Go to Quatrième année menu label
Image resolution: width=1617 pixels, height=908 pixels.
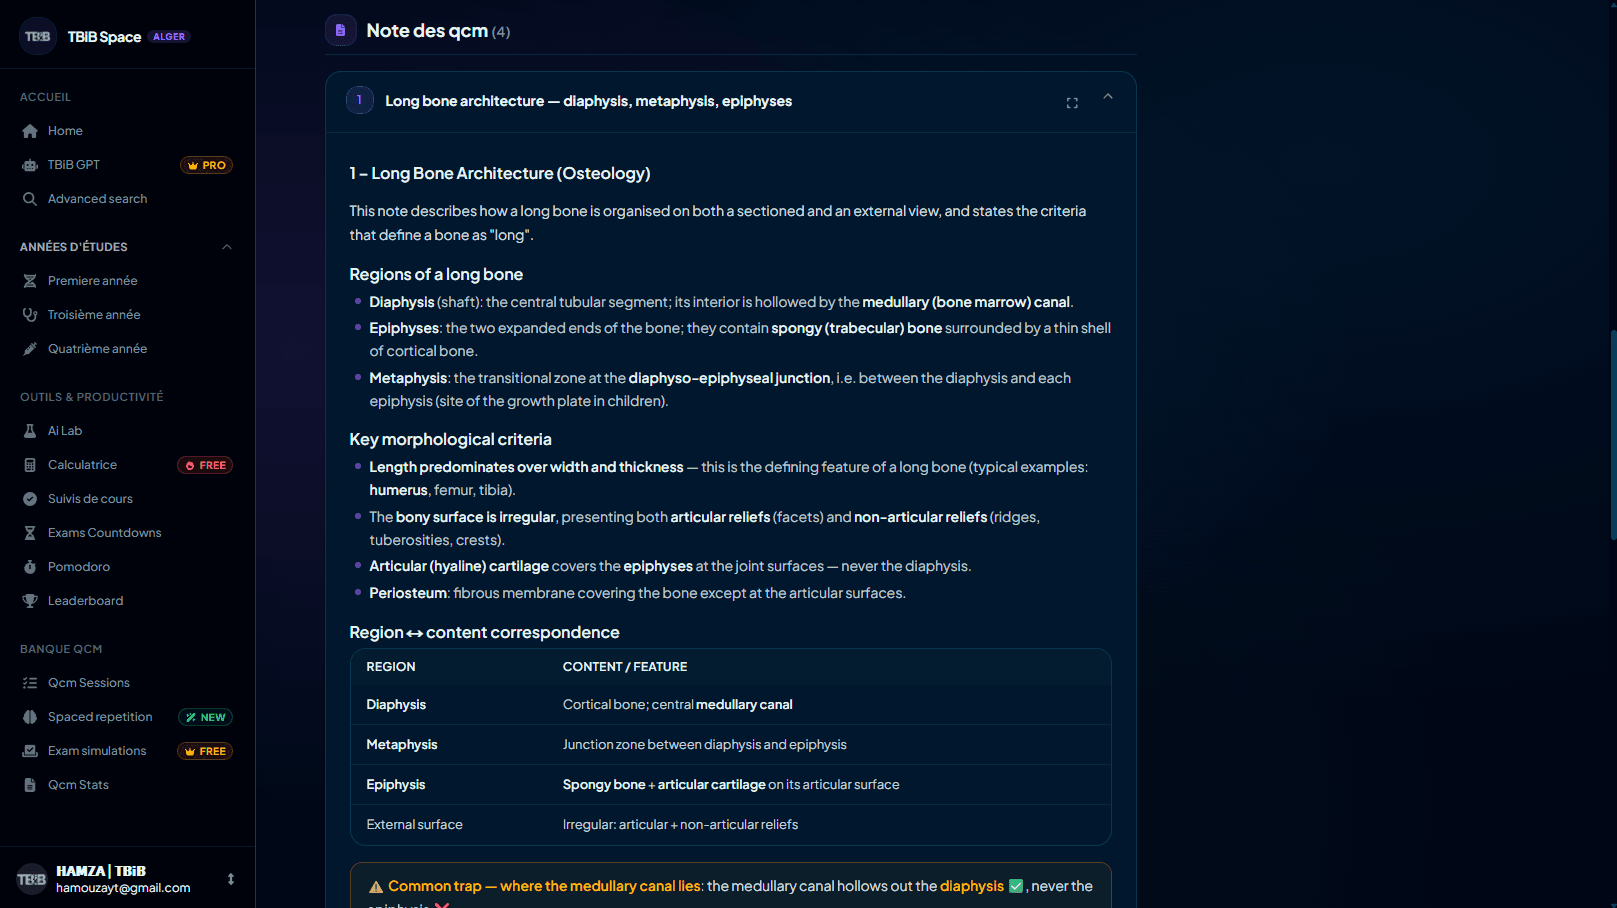[97, 349]
